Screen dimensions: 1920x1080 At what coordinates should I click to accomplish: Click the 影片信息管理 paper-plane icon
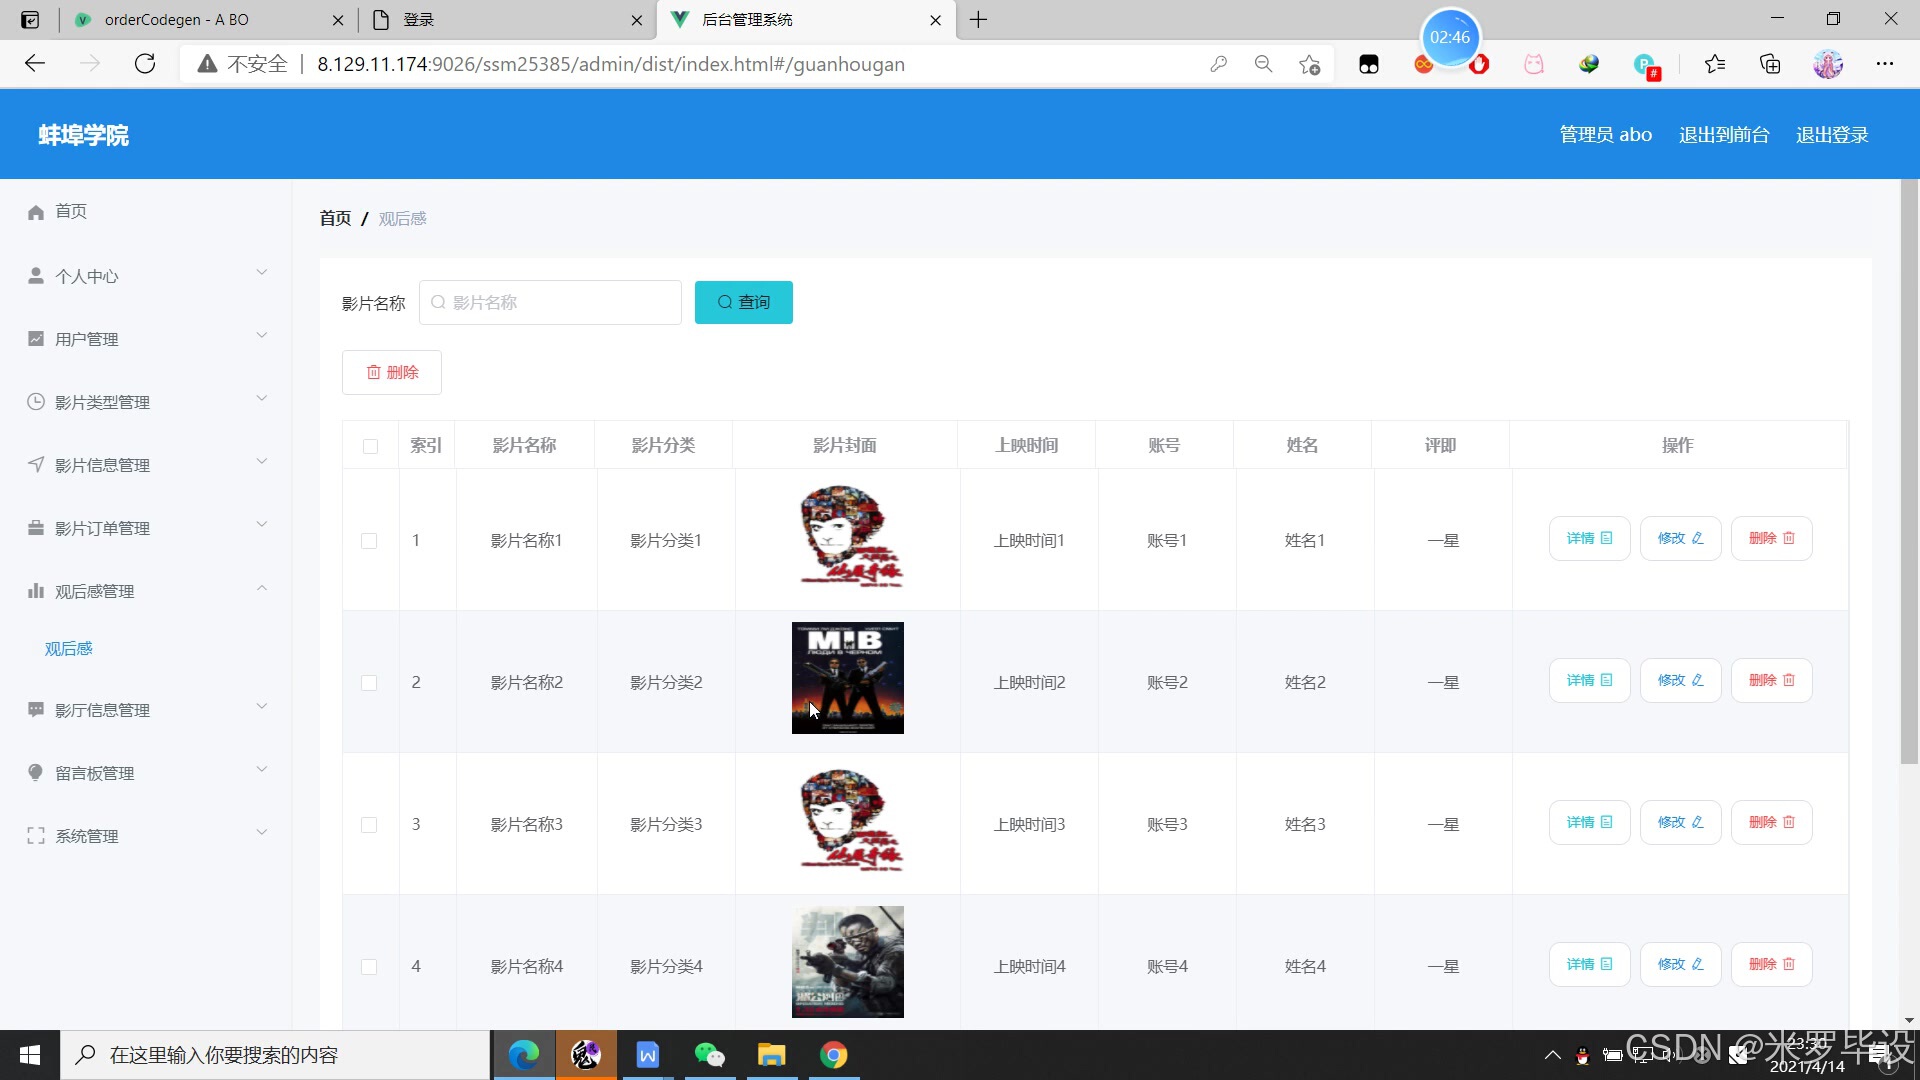click(36, 464)
